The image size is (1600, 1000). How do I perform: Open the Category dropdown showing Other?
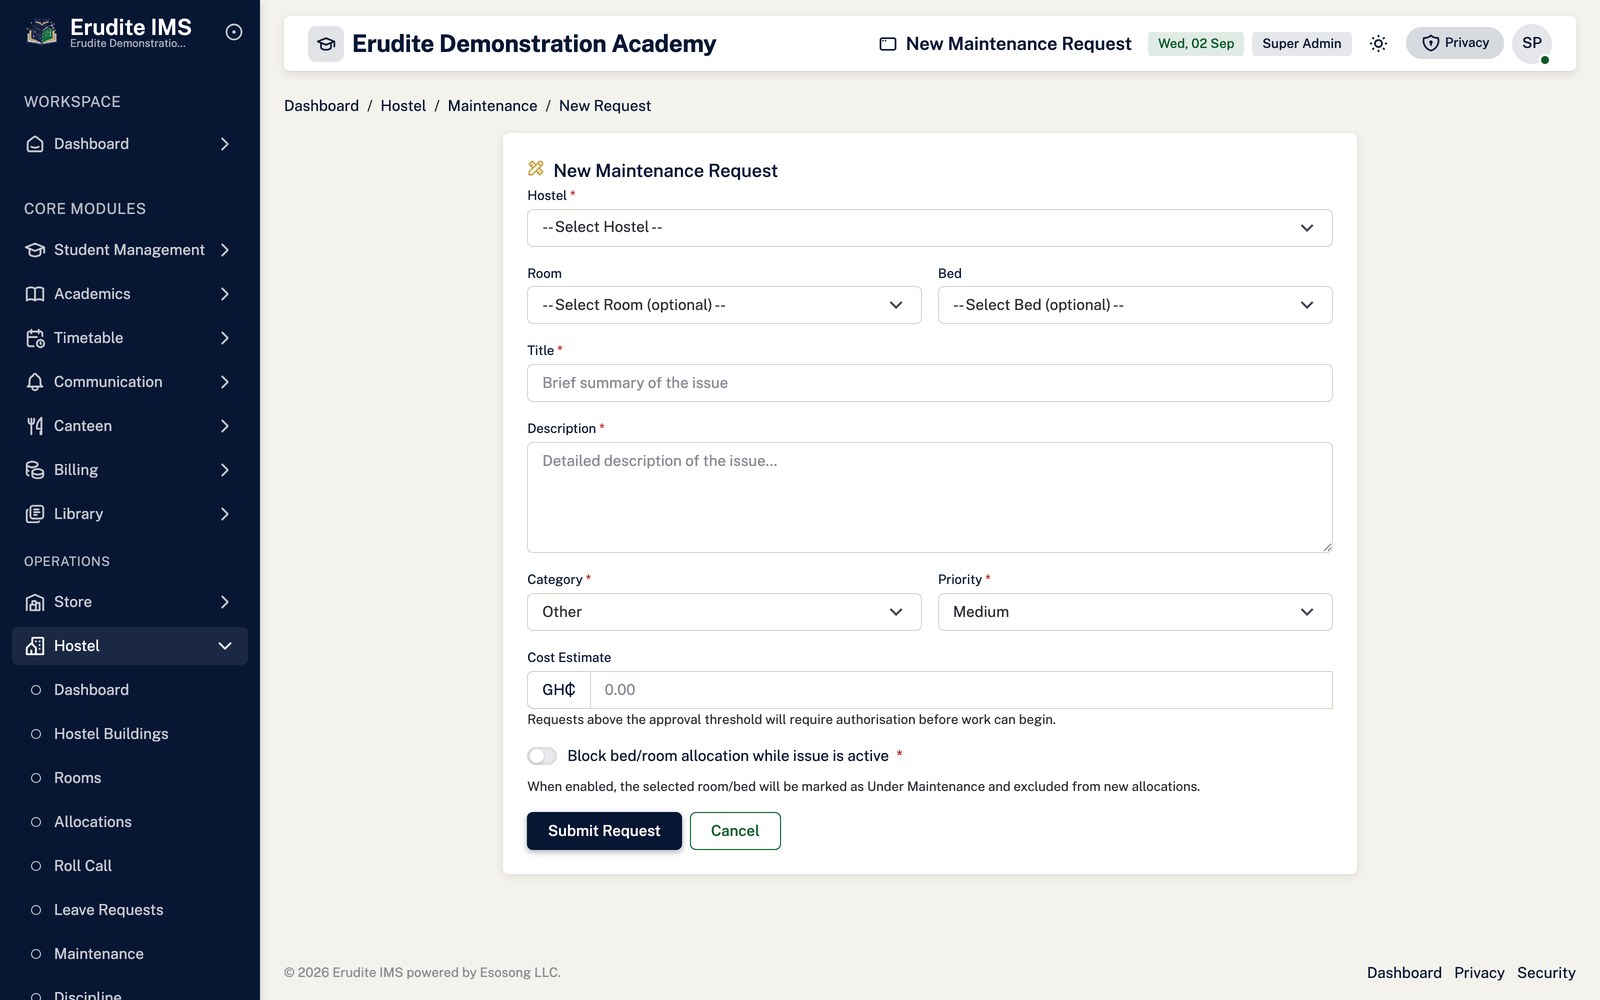tap(724, 612)
